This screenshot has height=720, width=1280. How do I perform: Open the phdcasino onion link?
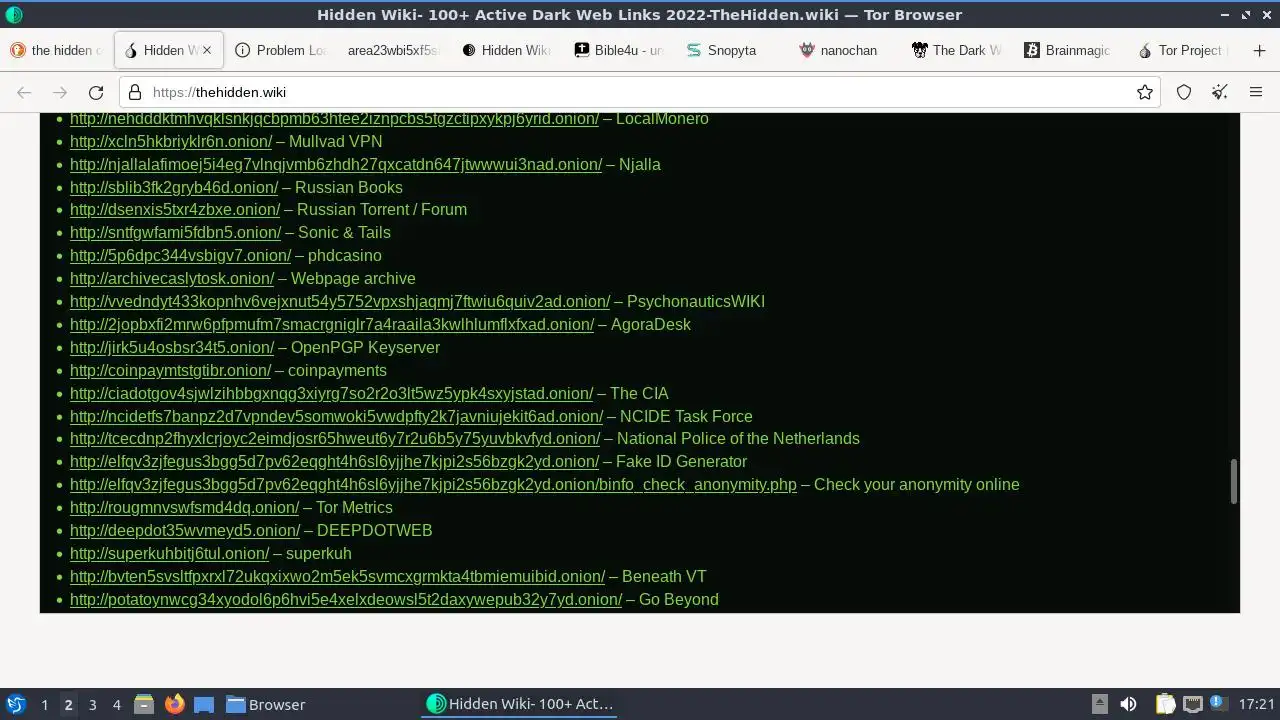coord(180,256)
